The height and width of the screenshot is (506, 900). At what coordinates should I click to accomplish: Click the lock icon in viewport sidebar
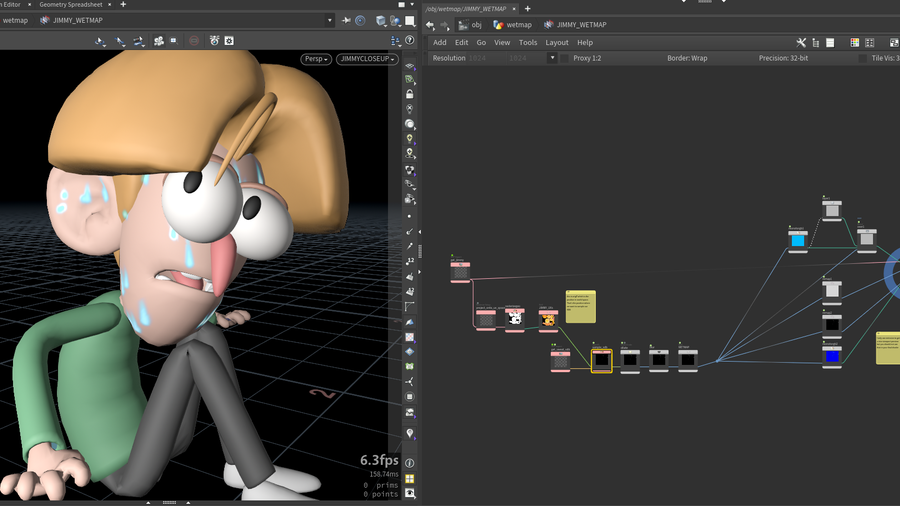[410, 94]
